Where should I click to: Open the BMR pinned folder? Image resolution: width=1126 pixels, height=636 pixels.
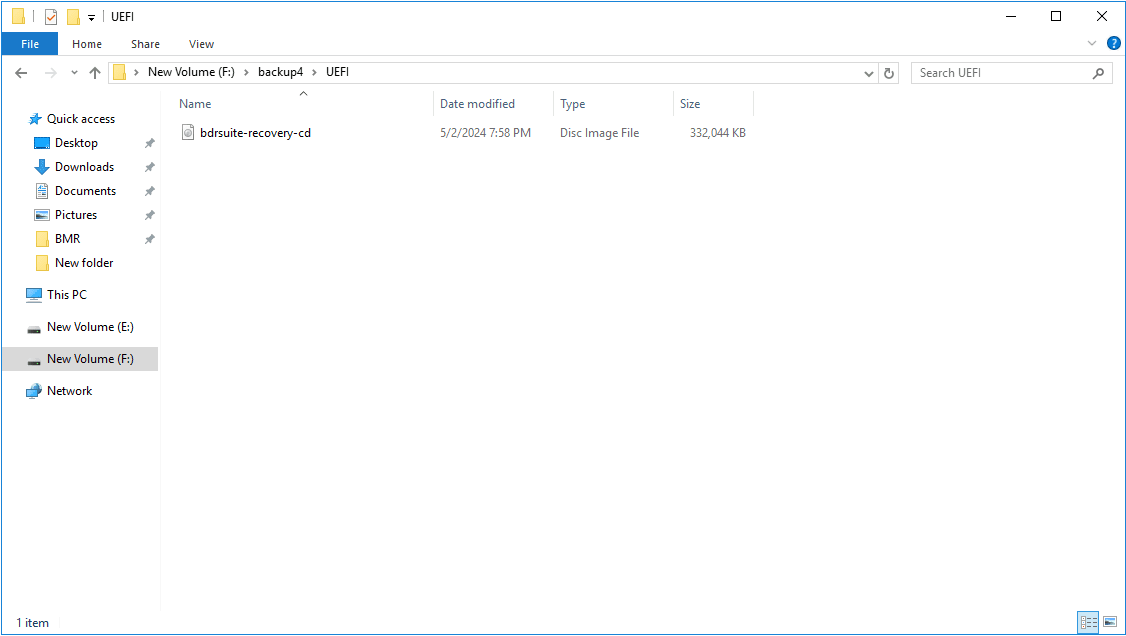click(x=68, y=239)
